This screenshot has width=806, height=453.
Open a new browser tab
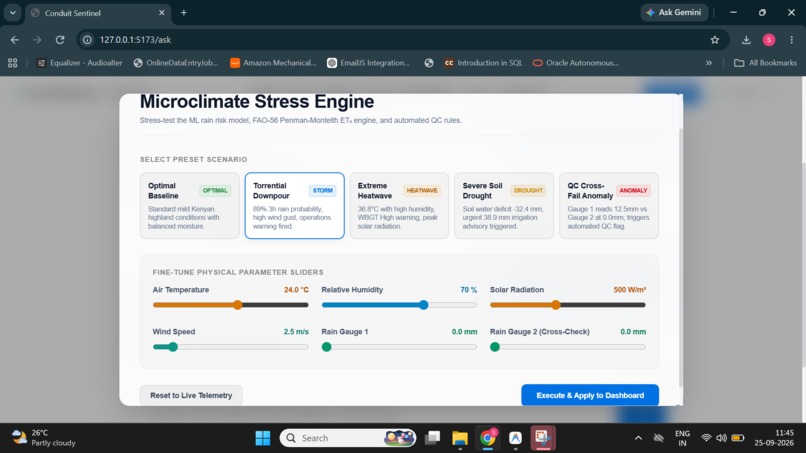point(184,12)
